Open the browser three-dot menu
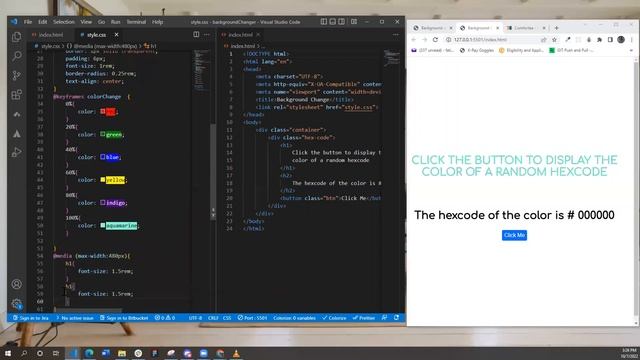The width and height of the screenshot is (640, 360). pyautogui.click(x=631, y=40)
